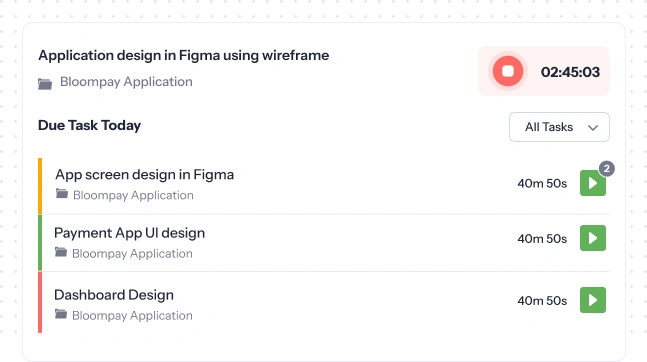Click folder icon under App screen design task
Viewport: 647px width, 362px height.
(x=62, y=194)
